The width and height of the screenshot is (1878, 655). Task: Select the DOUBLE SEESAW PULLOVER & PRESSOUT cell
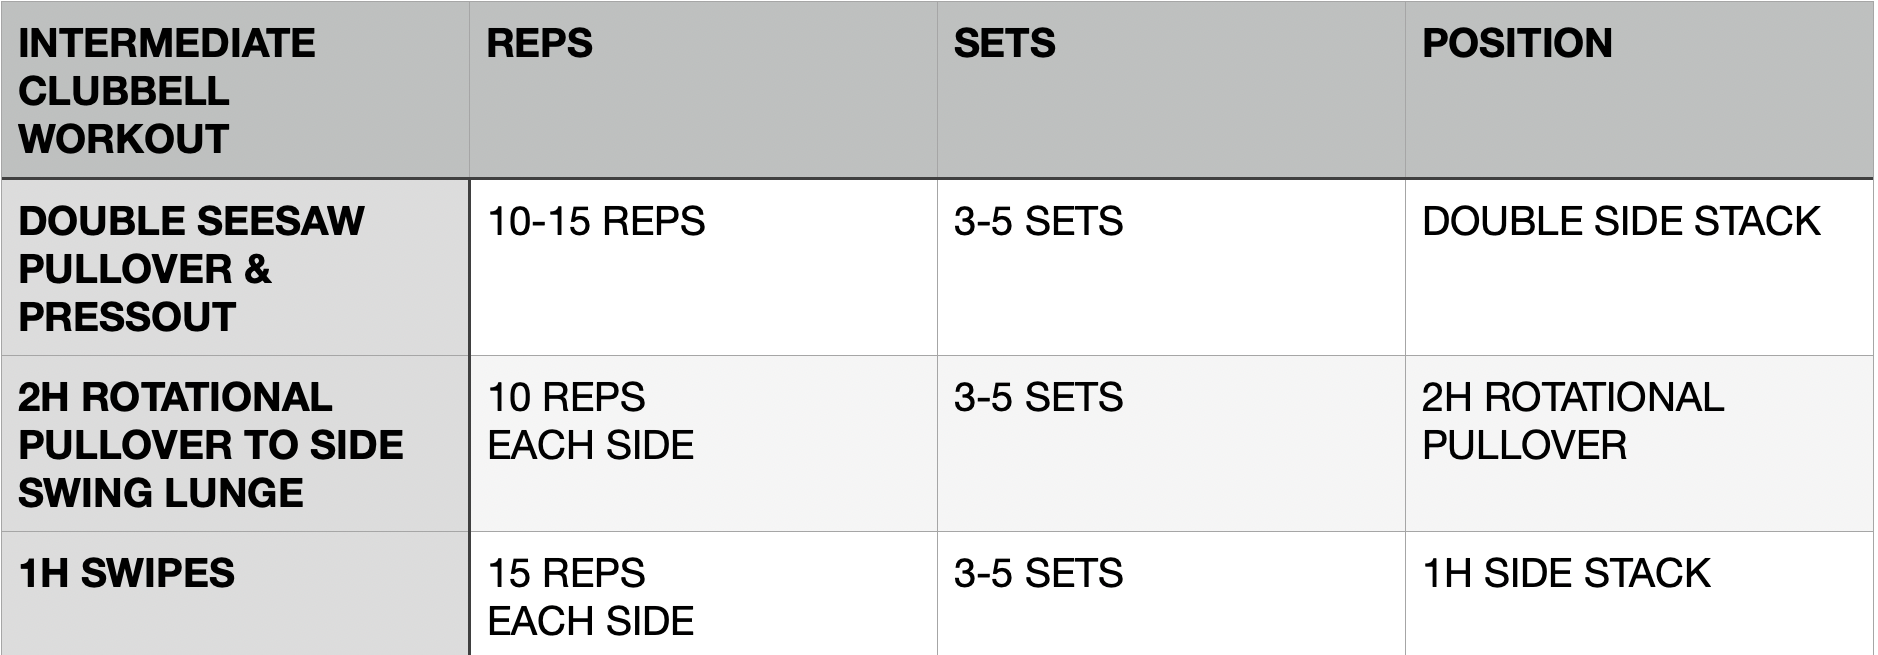pyautogui.click(x=235, y=267)
